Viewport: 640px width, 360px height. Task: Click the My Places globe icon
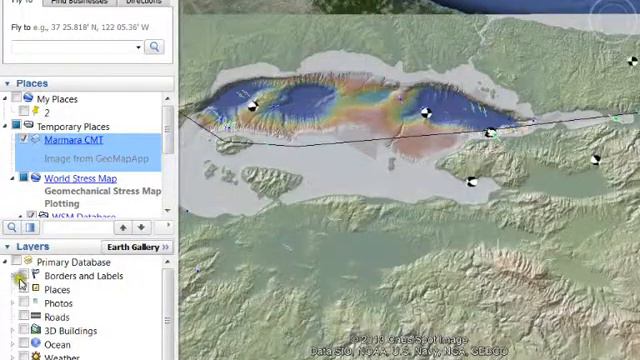click(x=28, y=98)
